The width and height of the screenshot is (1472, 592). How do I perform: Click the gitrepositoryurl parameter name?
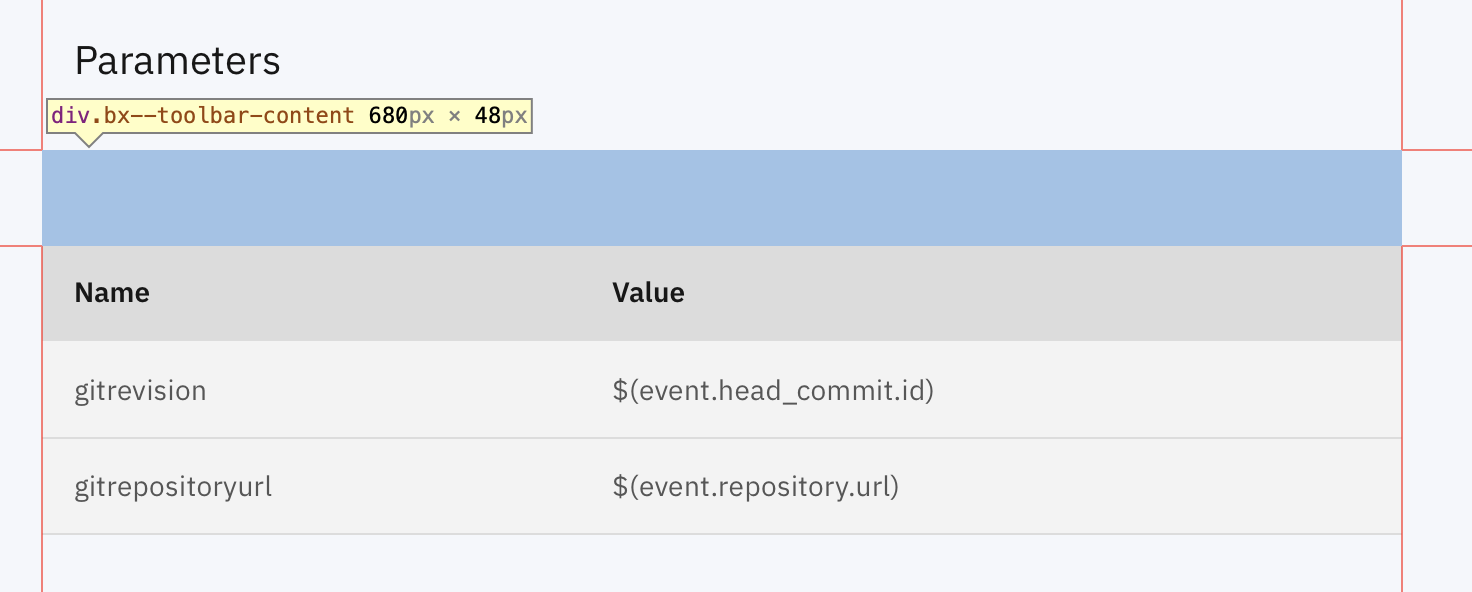[x=172, y=486]
